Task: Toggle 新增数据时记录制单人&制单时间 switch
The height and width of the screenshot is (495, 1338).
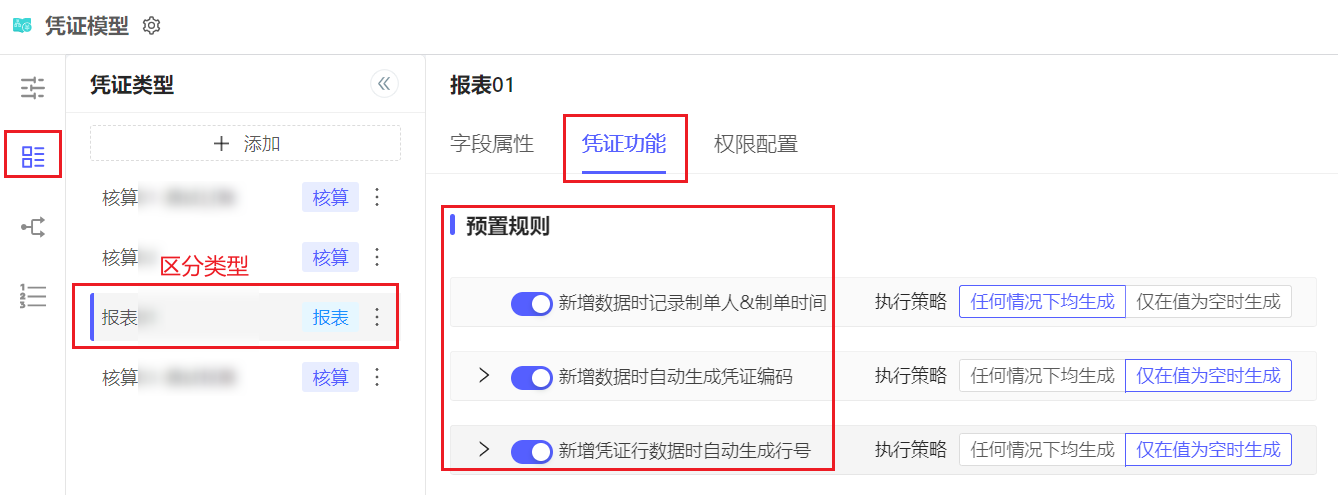Action: click(x=531, y=303)
